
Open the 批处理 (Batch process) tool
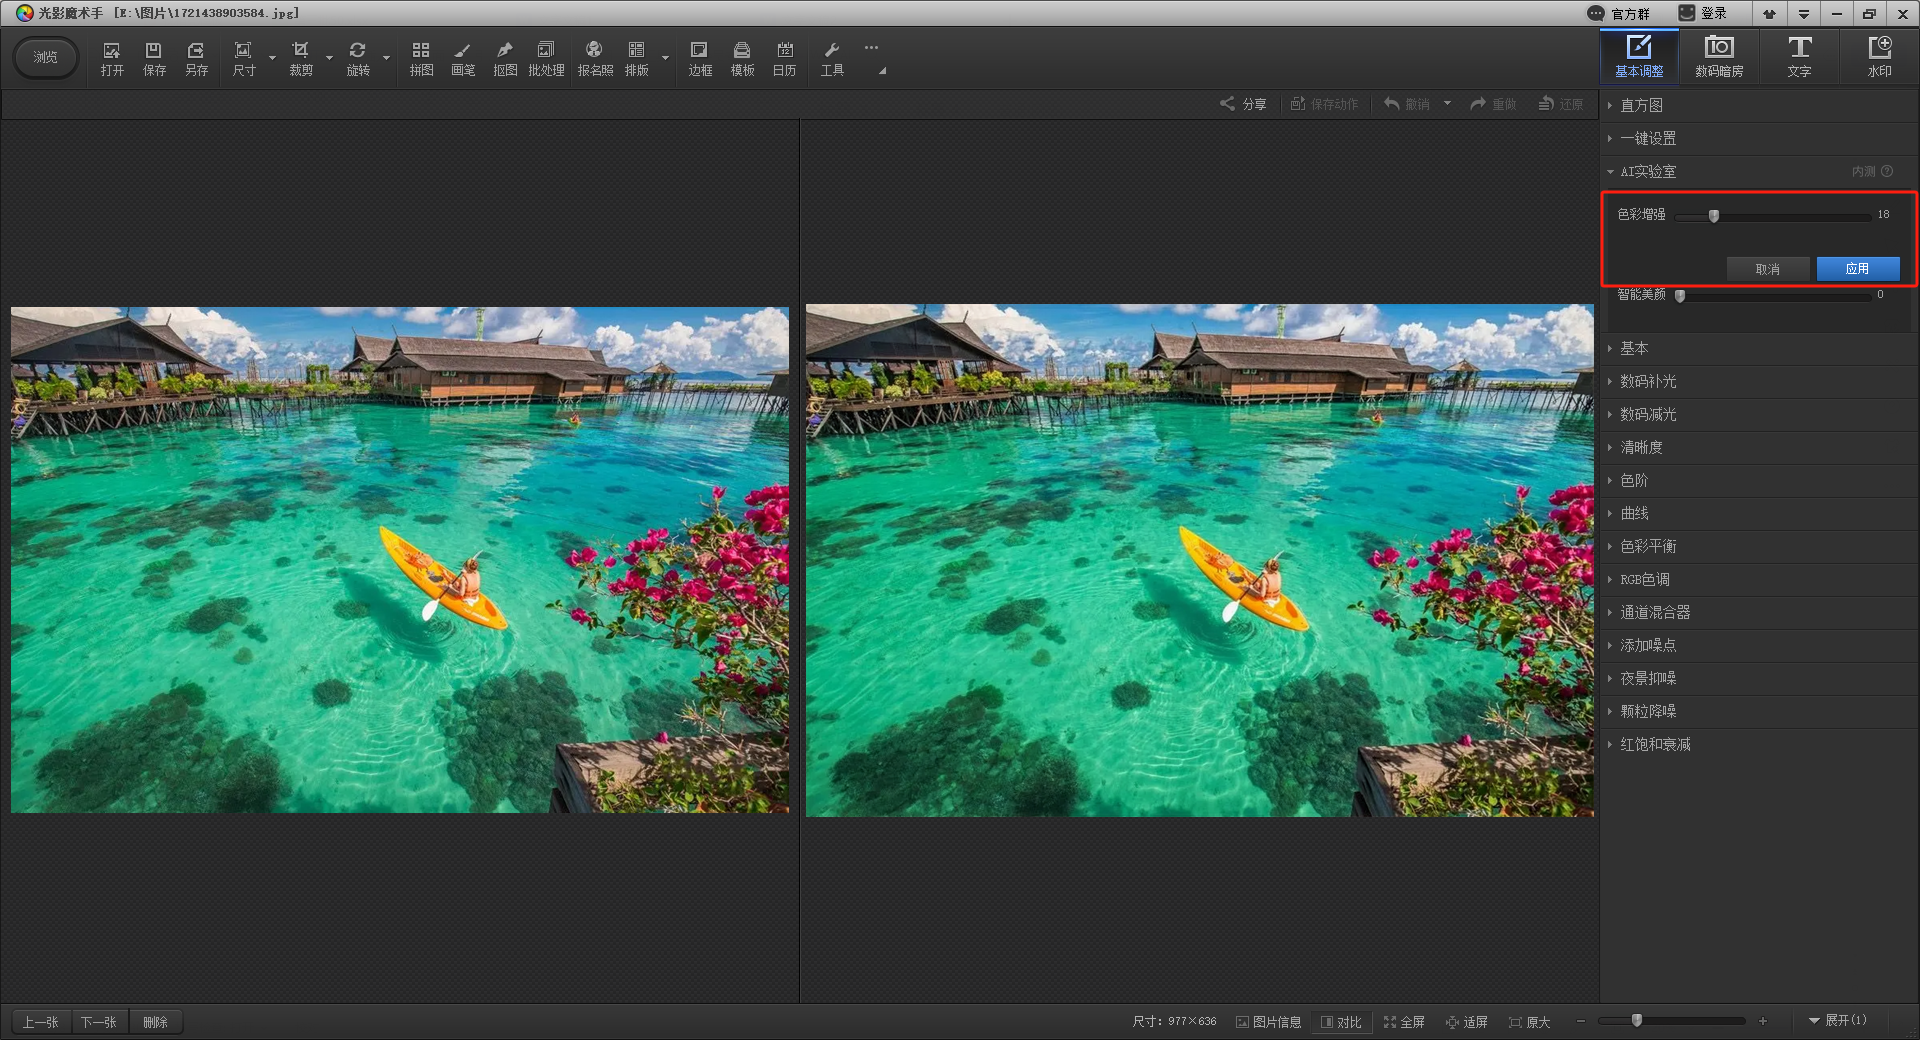(x=546, y=58)
